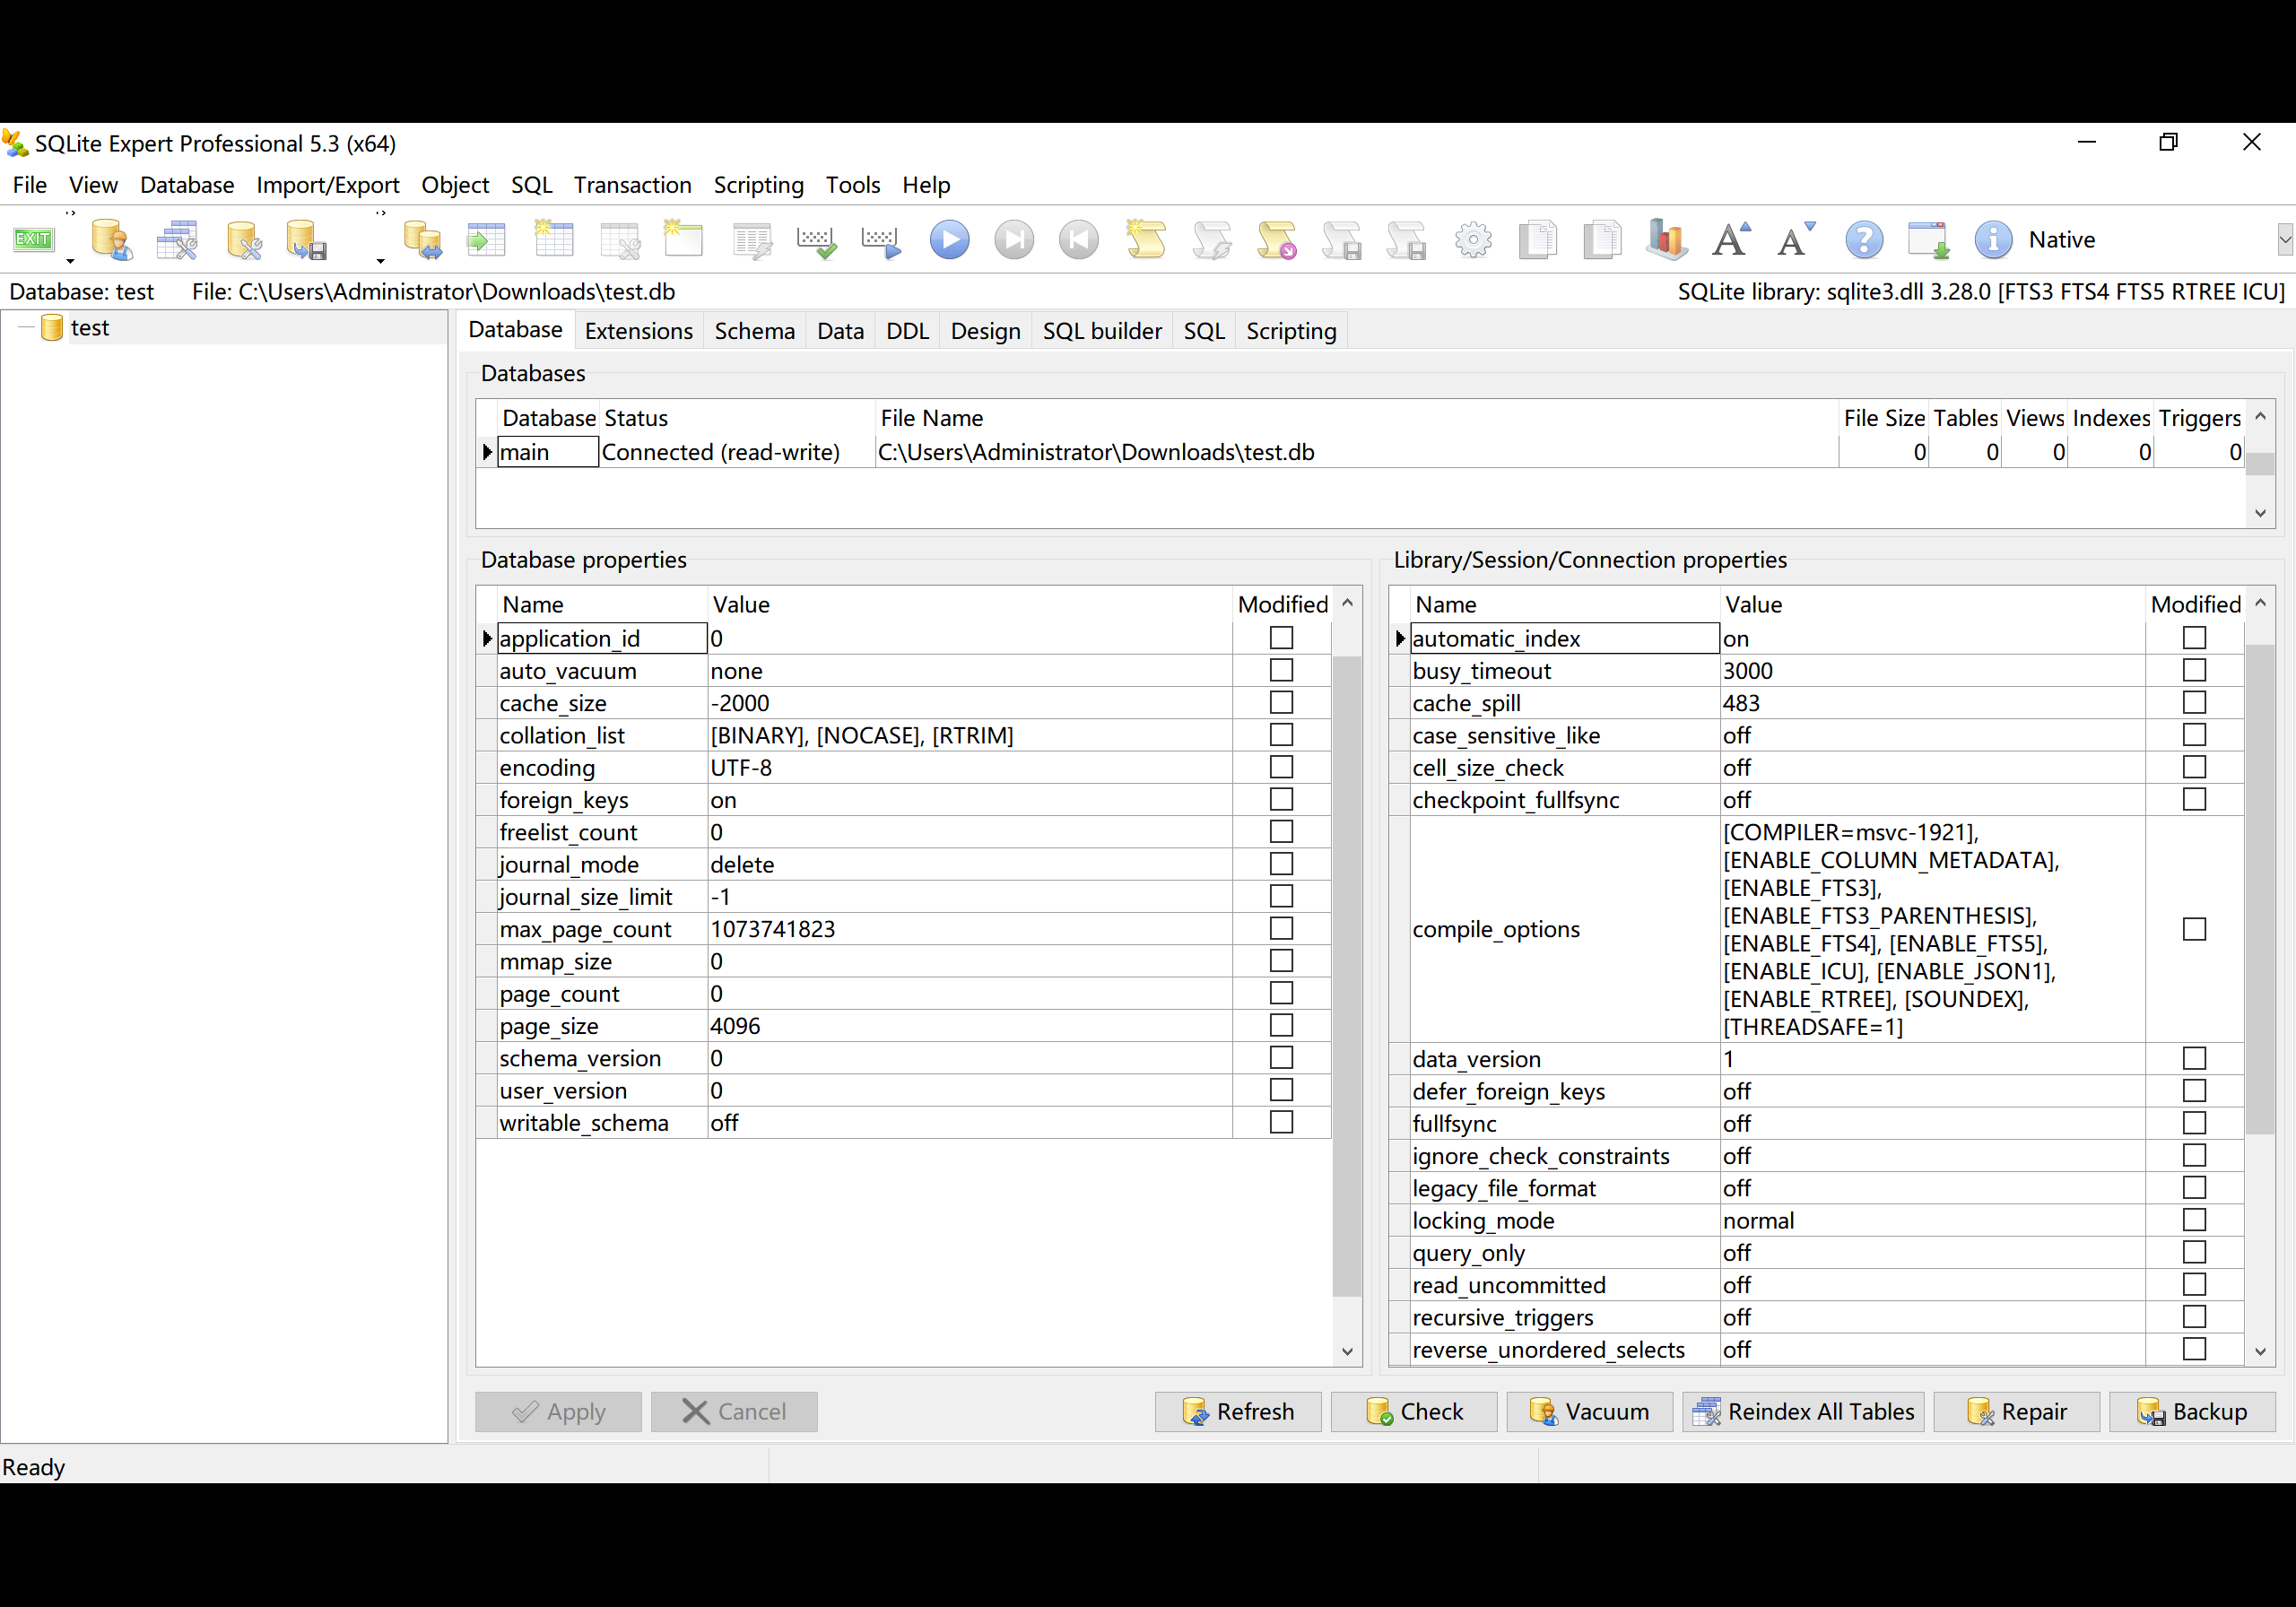Image resolution: width=2296 pixels, height=1607 pixels.
Task: Toggle Modified checkbox for busy_timeout
Action: click(x=2194, y=670)
